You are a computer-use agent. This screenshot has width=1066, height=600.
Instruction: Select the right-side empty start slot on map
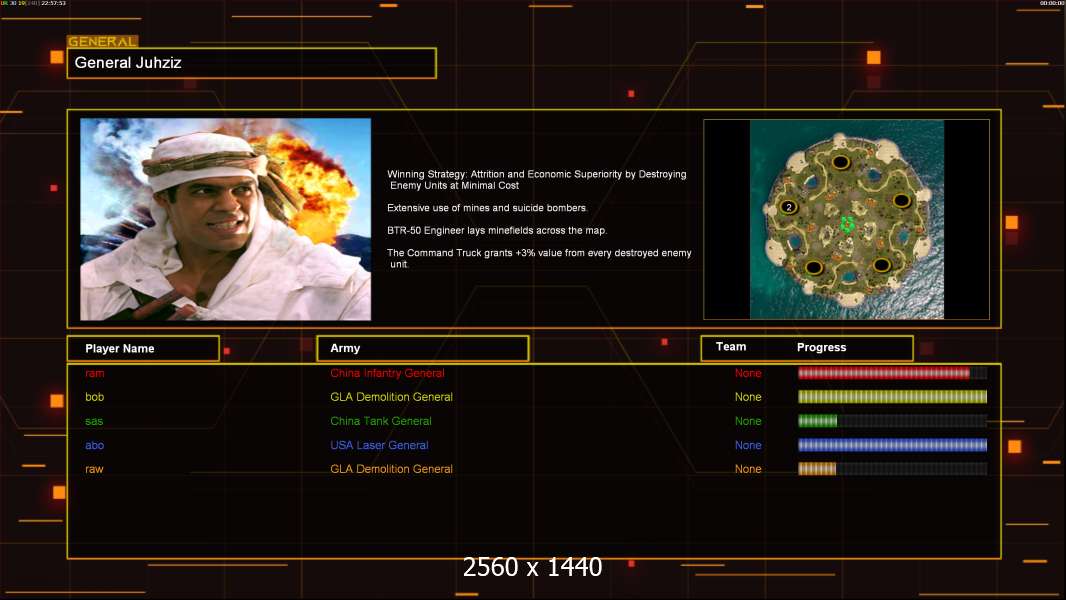(902, 200)
